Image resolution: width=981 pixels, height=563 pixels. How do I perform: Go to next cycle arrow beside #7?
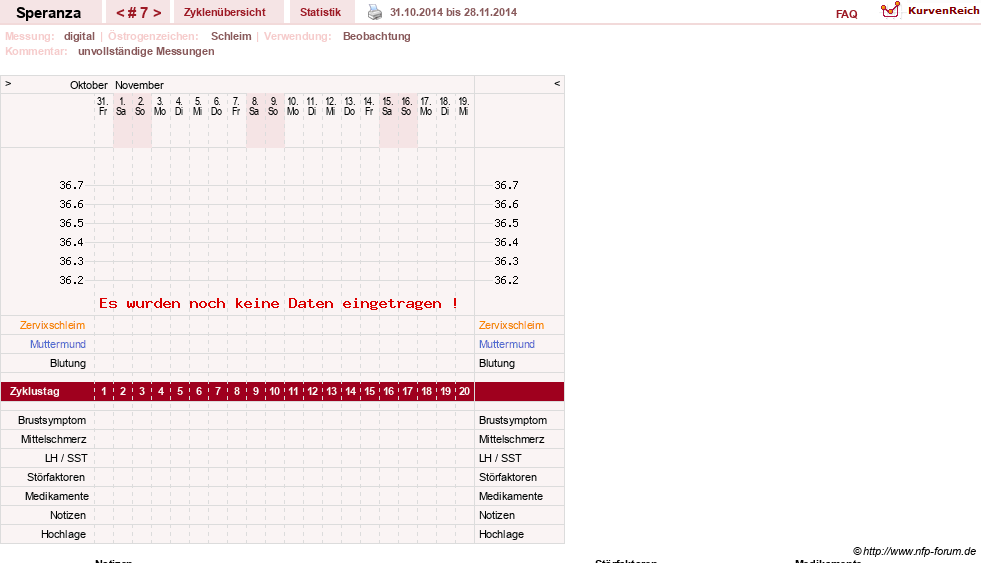pos(157,13)
